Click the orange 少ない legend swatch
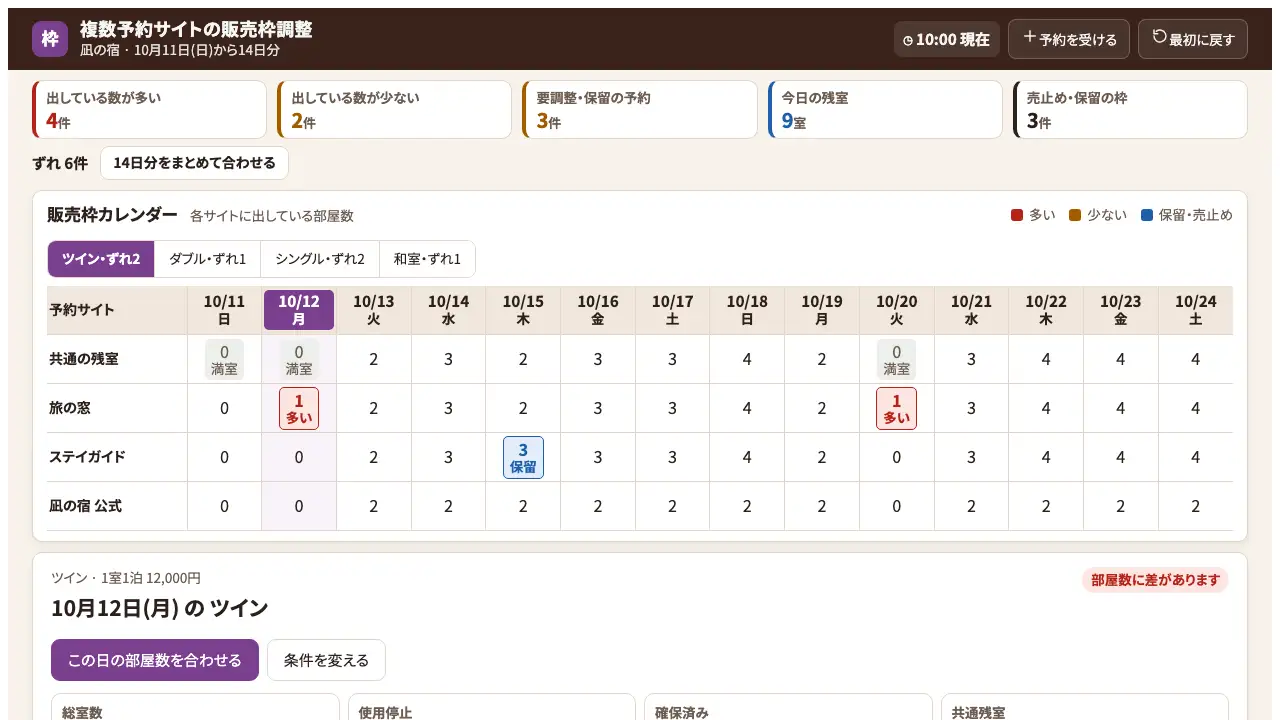This screenshot has width=1280, height=720. pyautogui.click(x=1075, y=215)
